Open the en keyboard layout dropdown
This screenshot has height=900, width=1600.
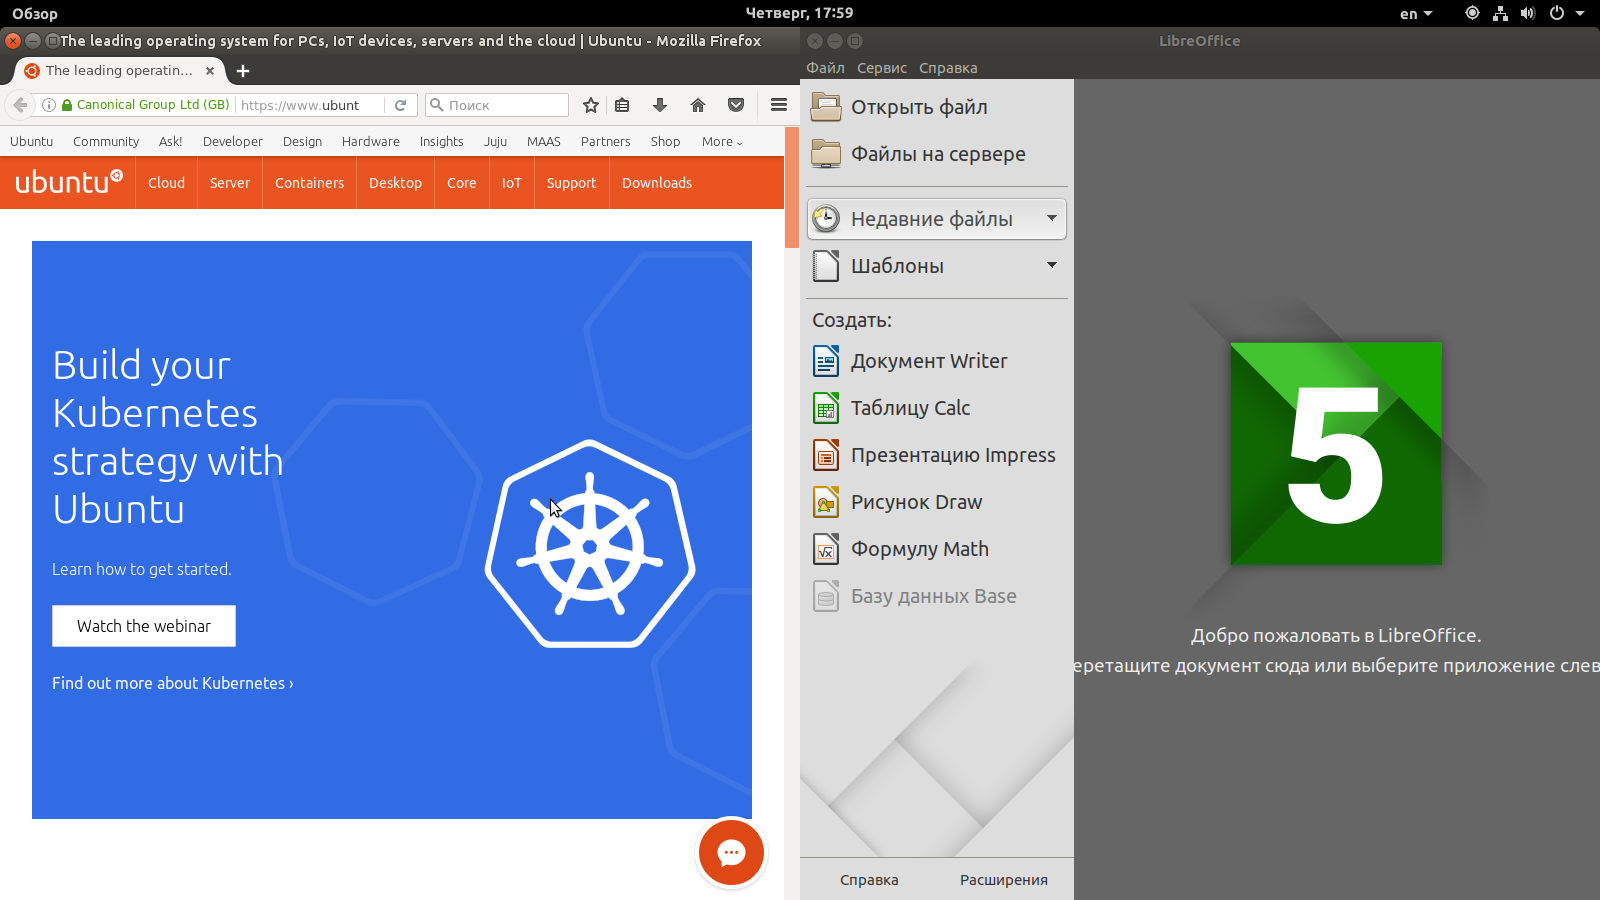coord(1416,14)
